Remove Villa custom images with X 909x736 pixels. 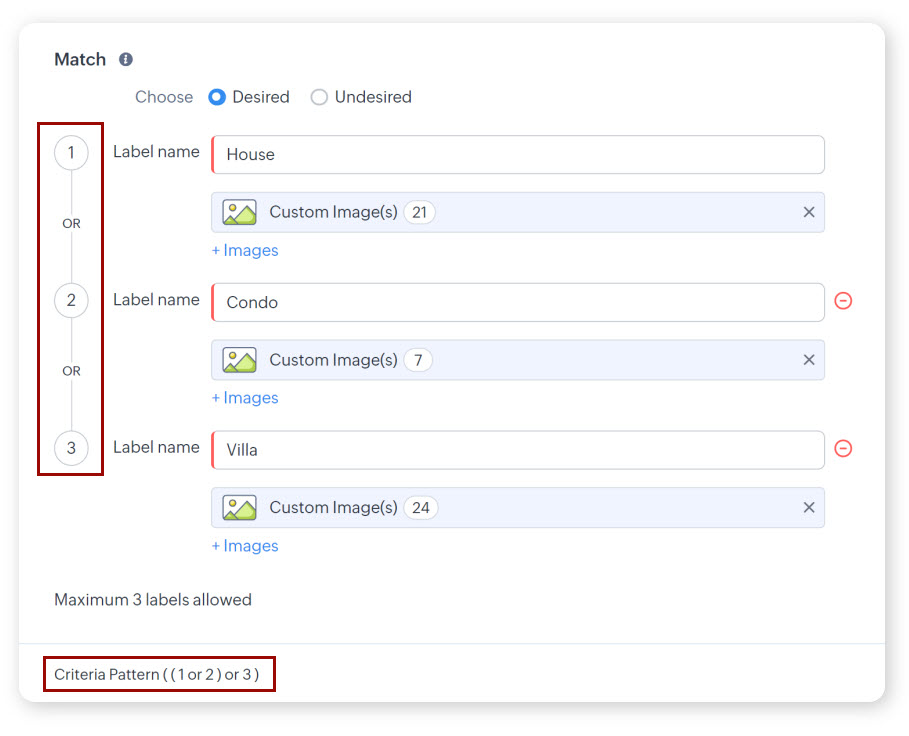point(809,508)
